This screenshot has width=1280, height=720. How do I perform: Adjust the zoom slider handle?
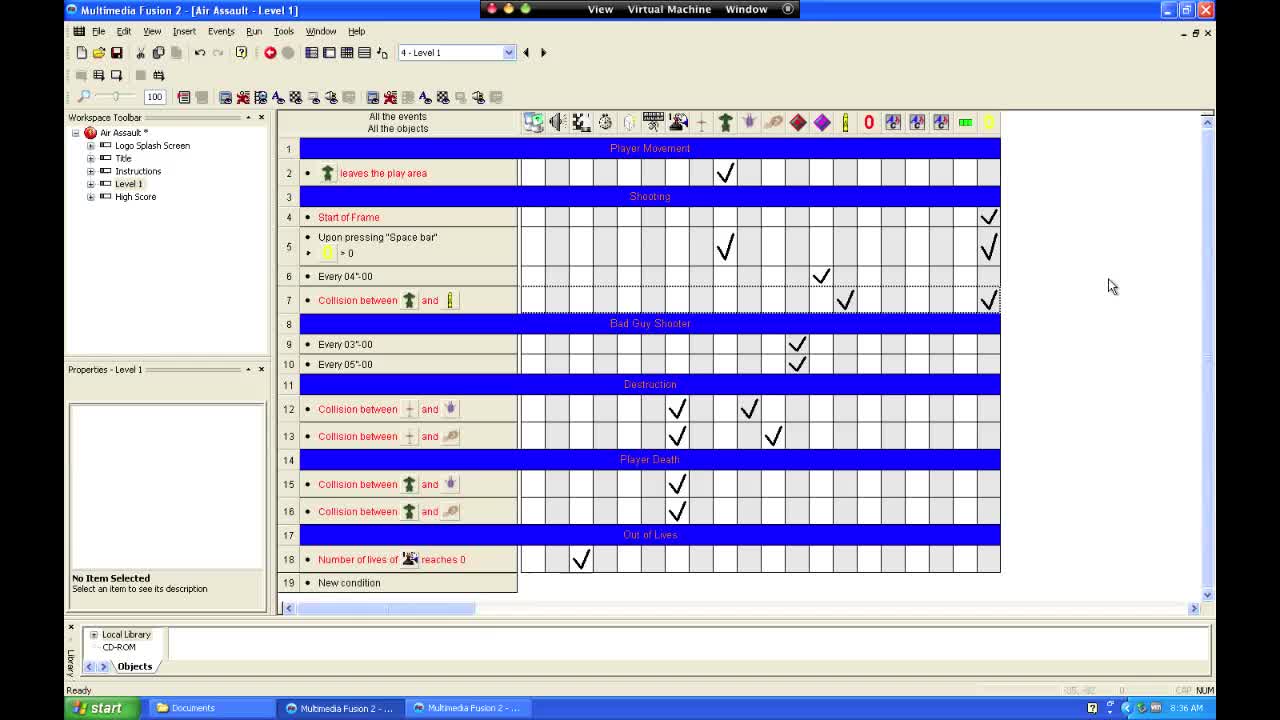(116, 97)
